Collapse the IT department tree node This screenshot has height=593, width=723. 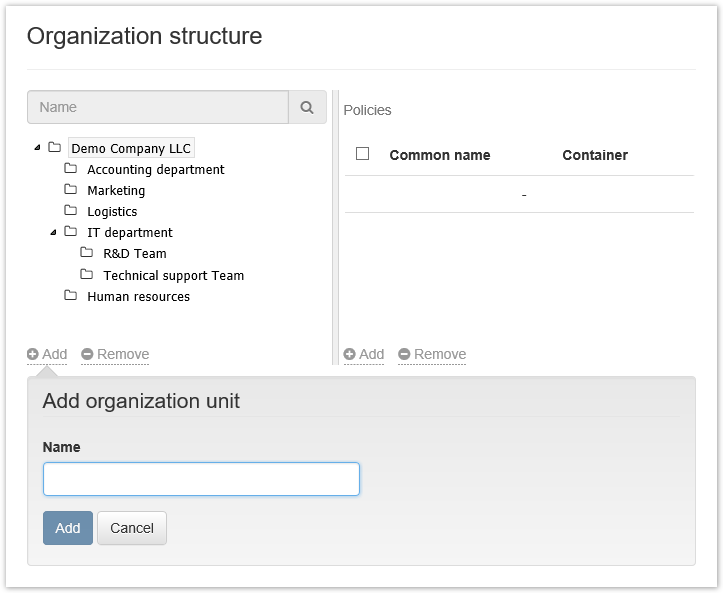pyautogui.click(x=53, y=232)
